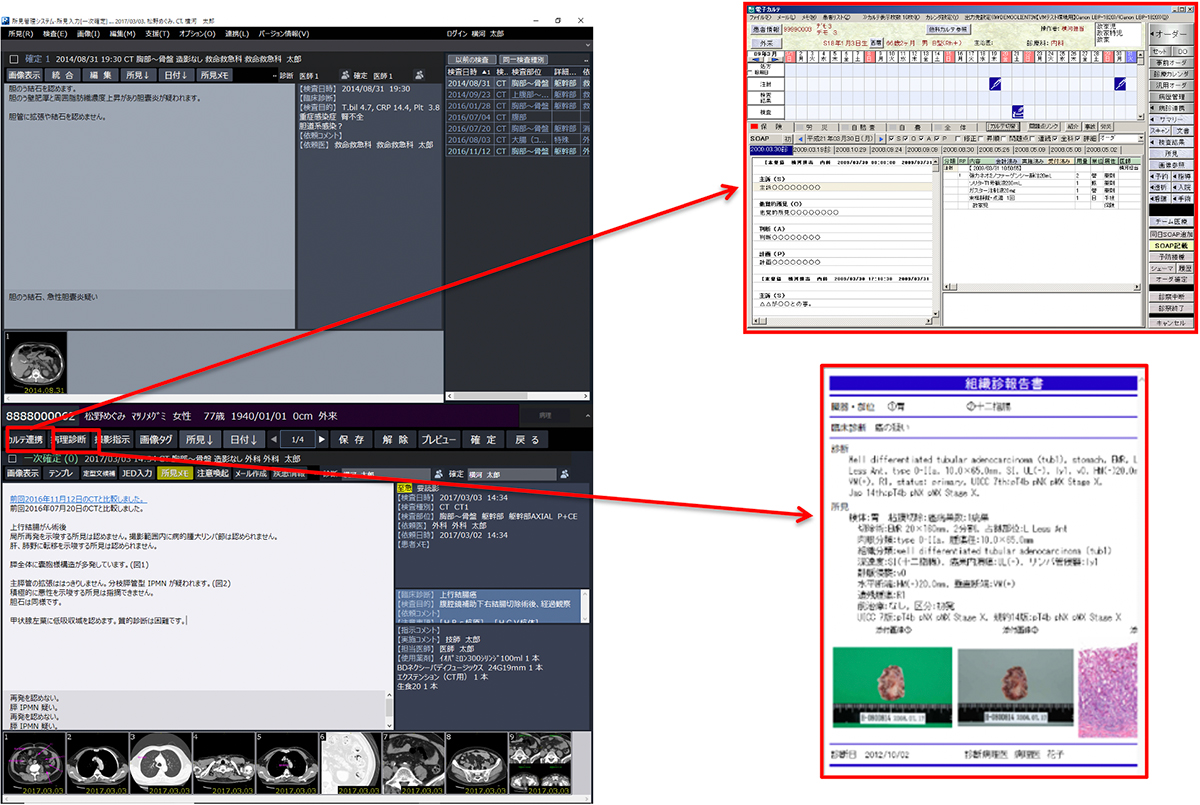Image resolution: width=1200 pixels, height=805 pixels.
Task: Click the doctor icon after 確定 横河 太郎 field
Action: click(x=564, y=473)
